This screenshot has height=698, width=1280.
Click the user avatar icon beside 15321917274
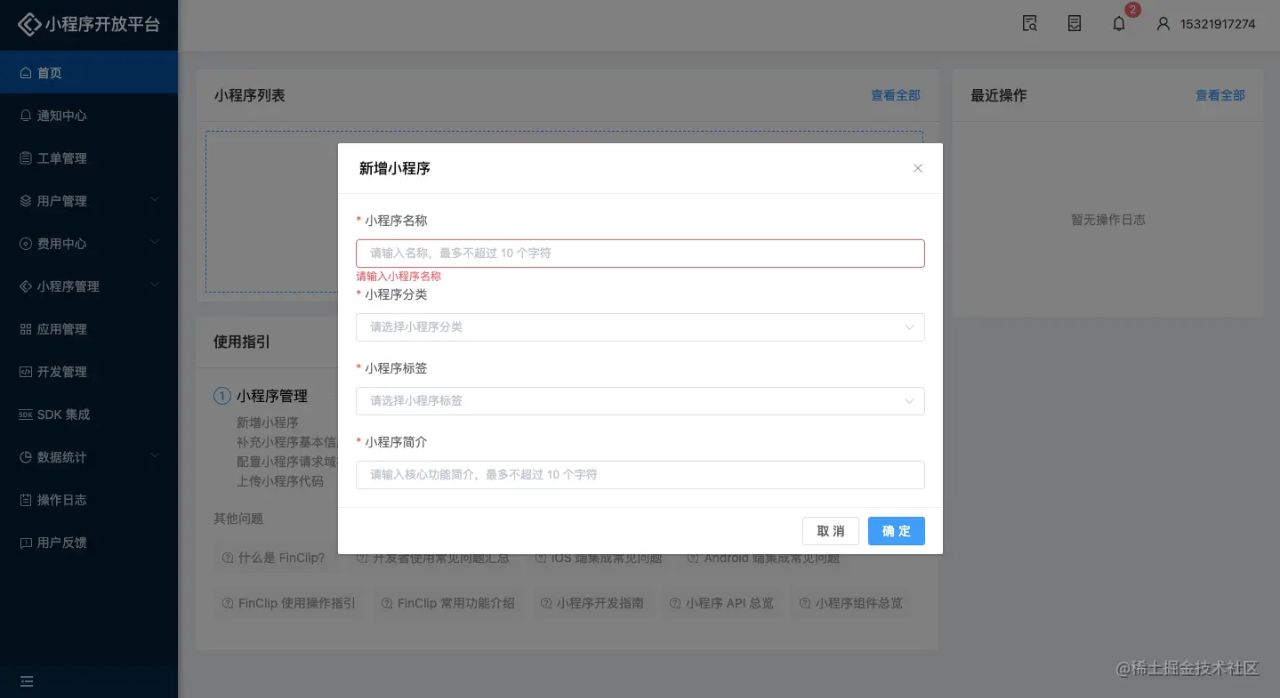point(1163,24)
